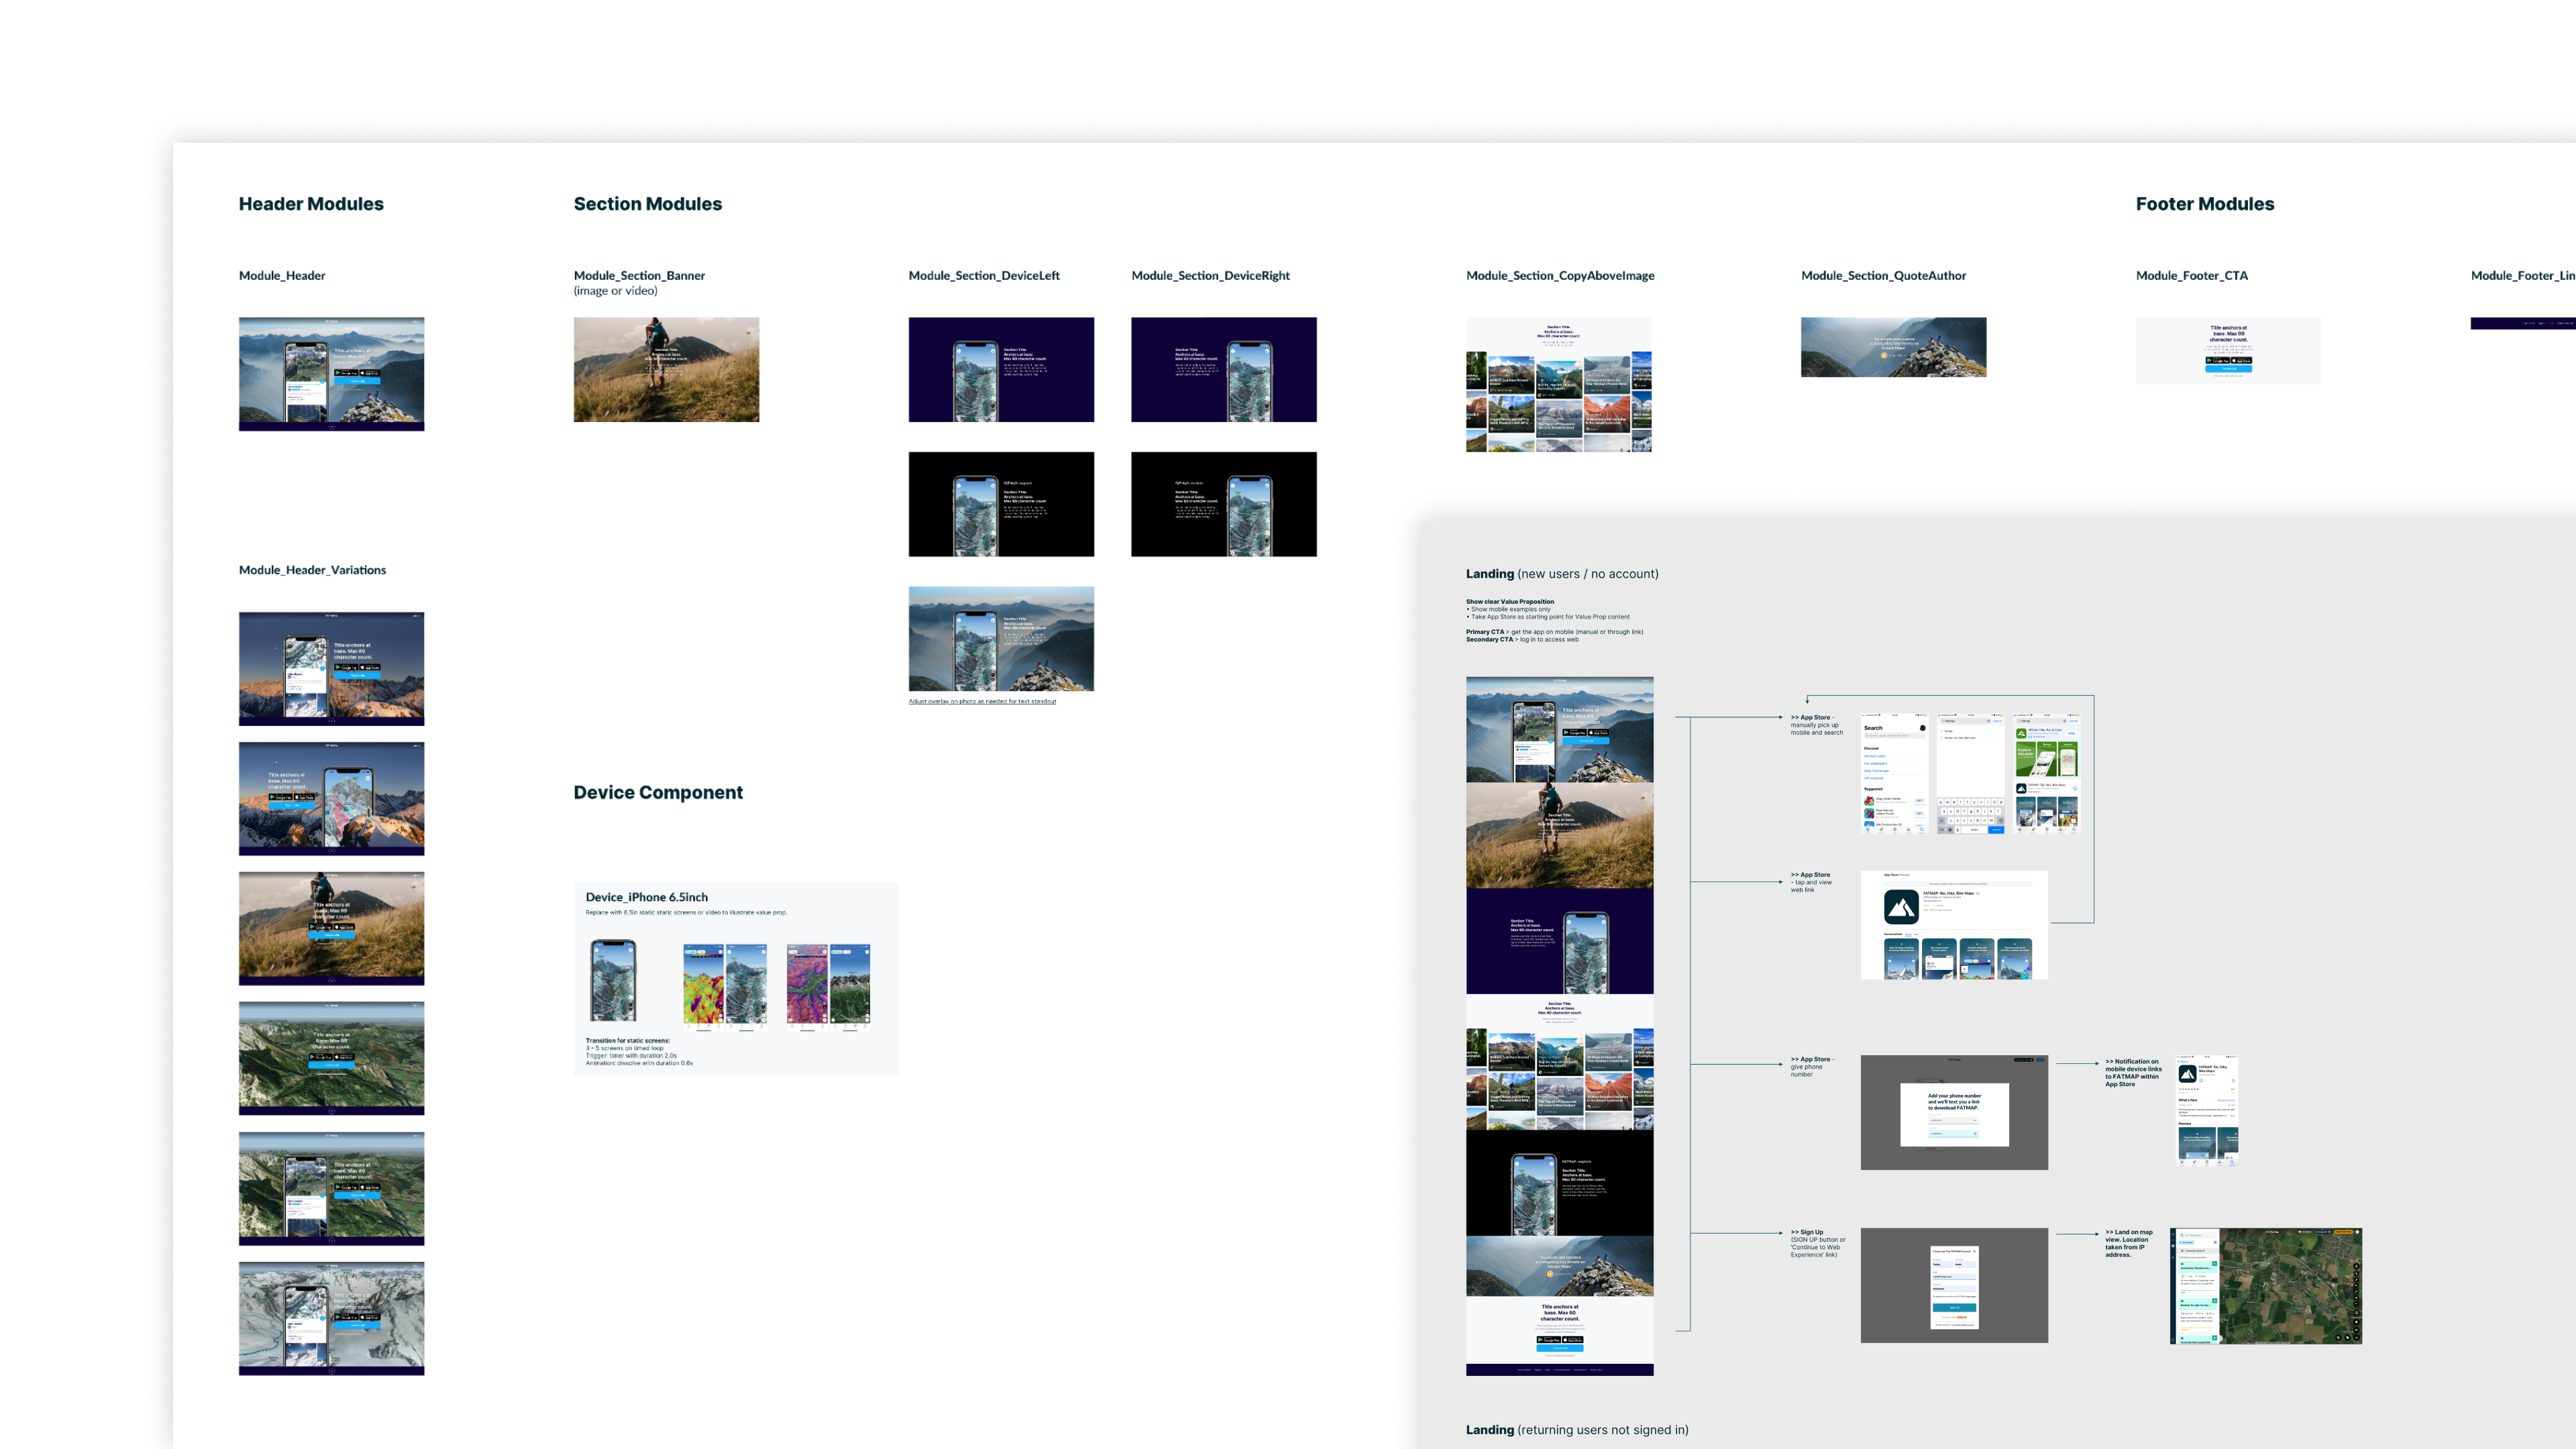This screenshot has width=2576, height=1449.
Task: Click the Module_Section_Banner label
Action: [x=639, y=275]
